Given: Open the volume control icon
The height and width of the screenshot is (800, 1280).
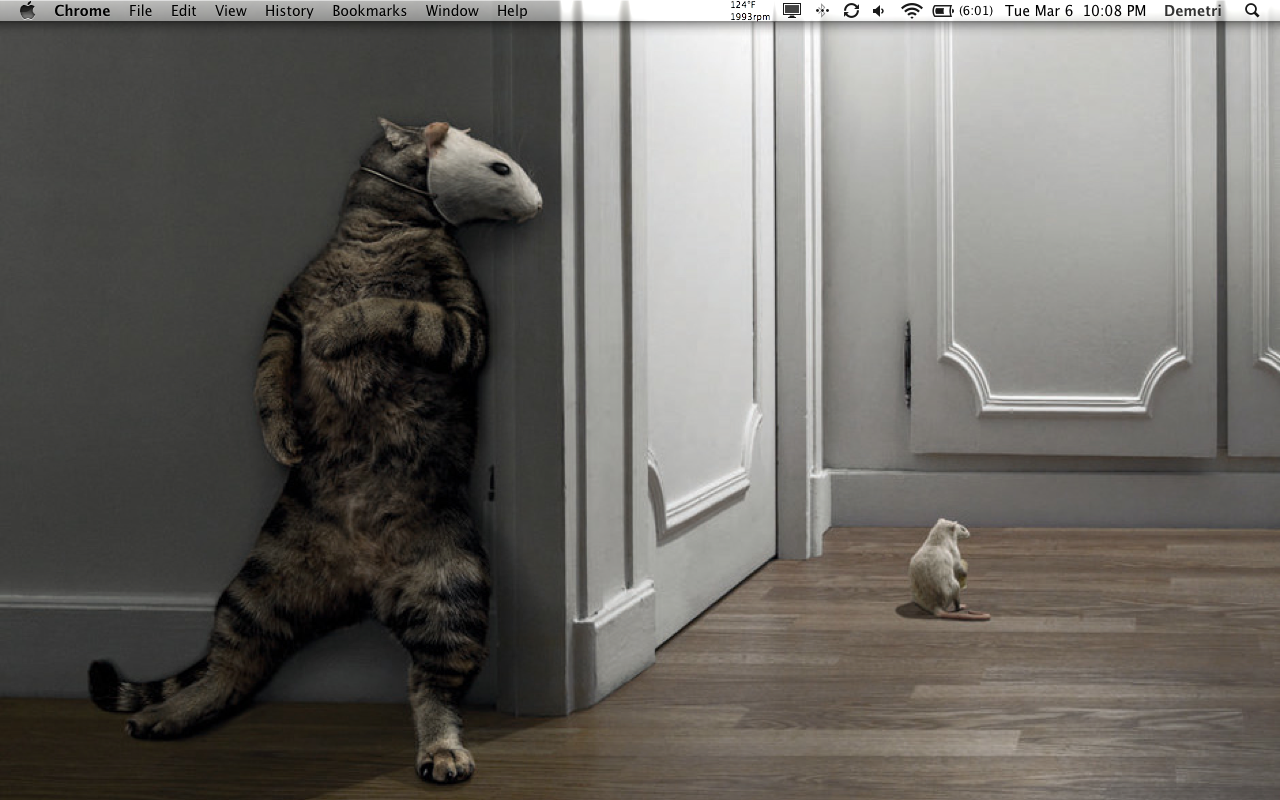Looking at the screenshot, I should pyautogui.click(x=879, y=11).
